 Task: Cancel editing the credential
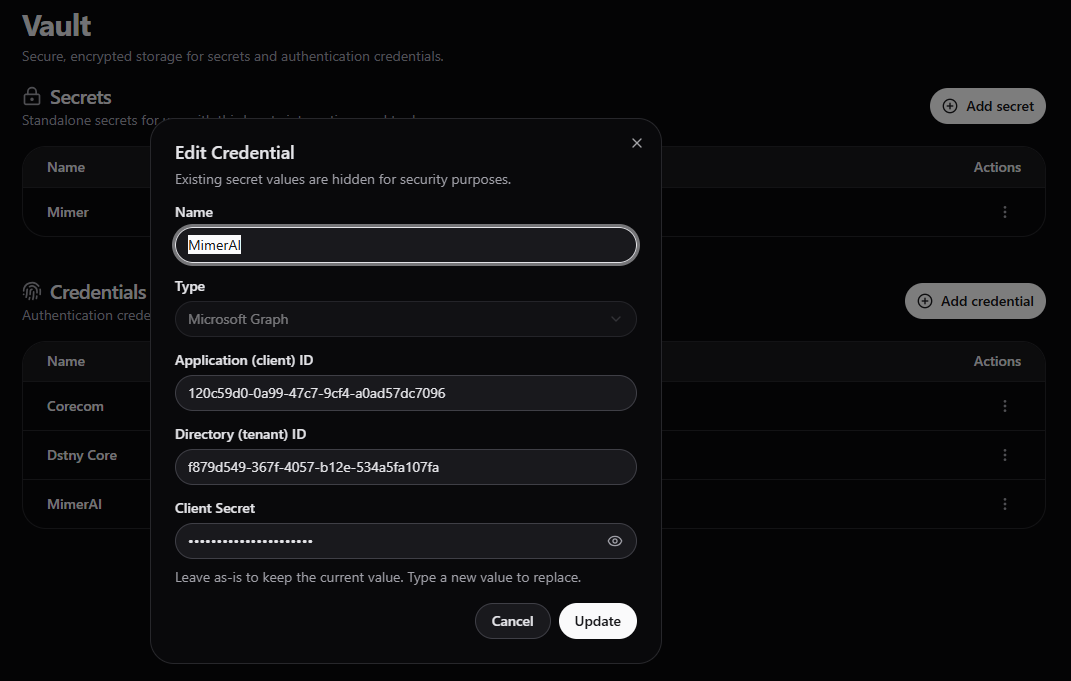tap(512, 621)
